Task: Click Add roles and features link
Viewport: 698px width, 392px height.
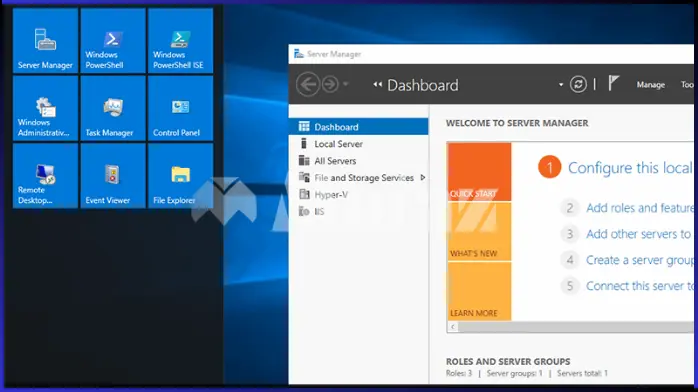Action: click(x=640, y=208)
